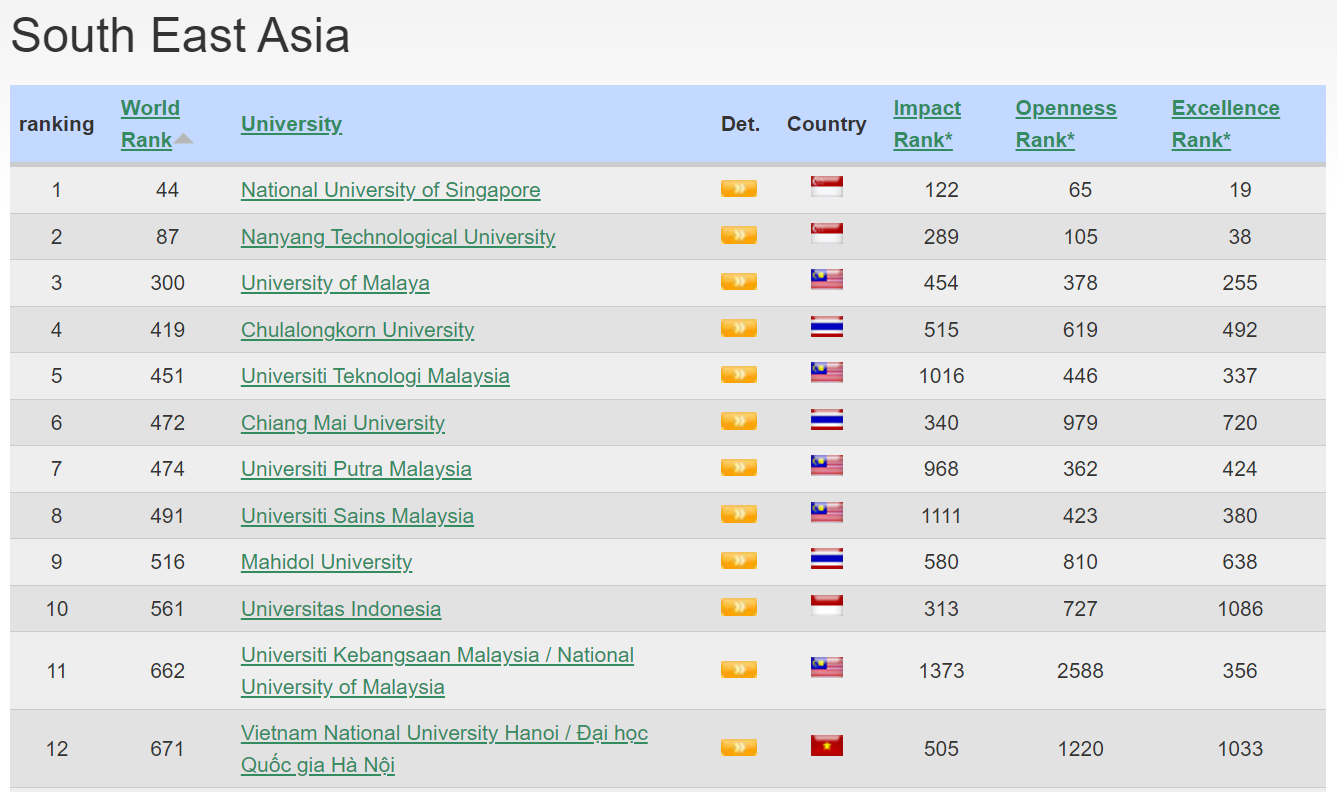Open Chulalongkorn University link
The height and width of the screenshot is (792, 1337).
tap(357, 330)
